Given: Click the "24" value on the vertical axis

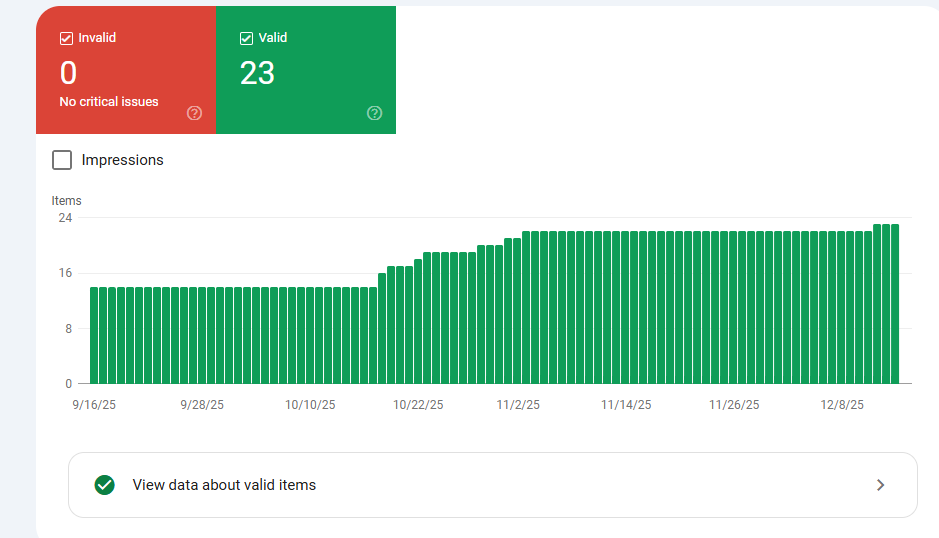Looking at the screenshot, I should 65,218.
